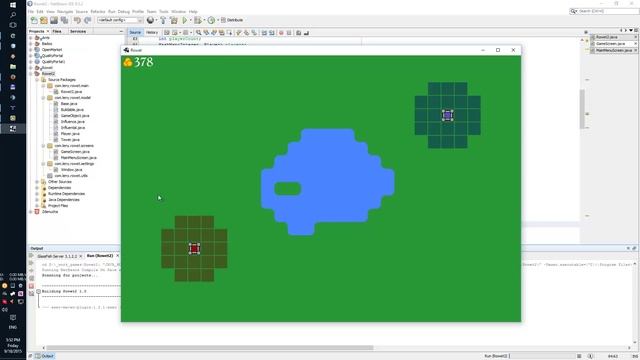Open the Debug Project dropdown arrow
Screen dimensions: 640x360
coord(204,20)
